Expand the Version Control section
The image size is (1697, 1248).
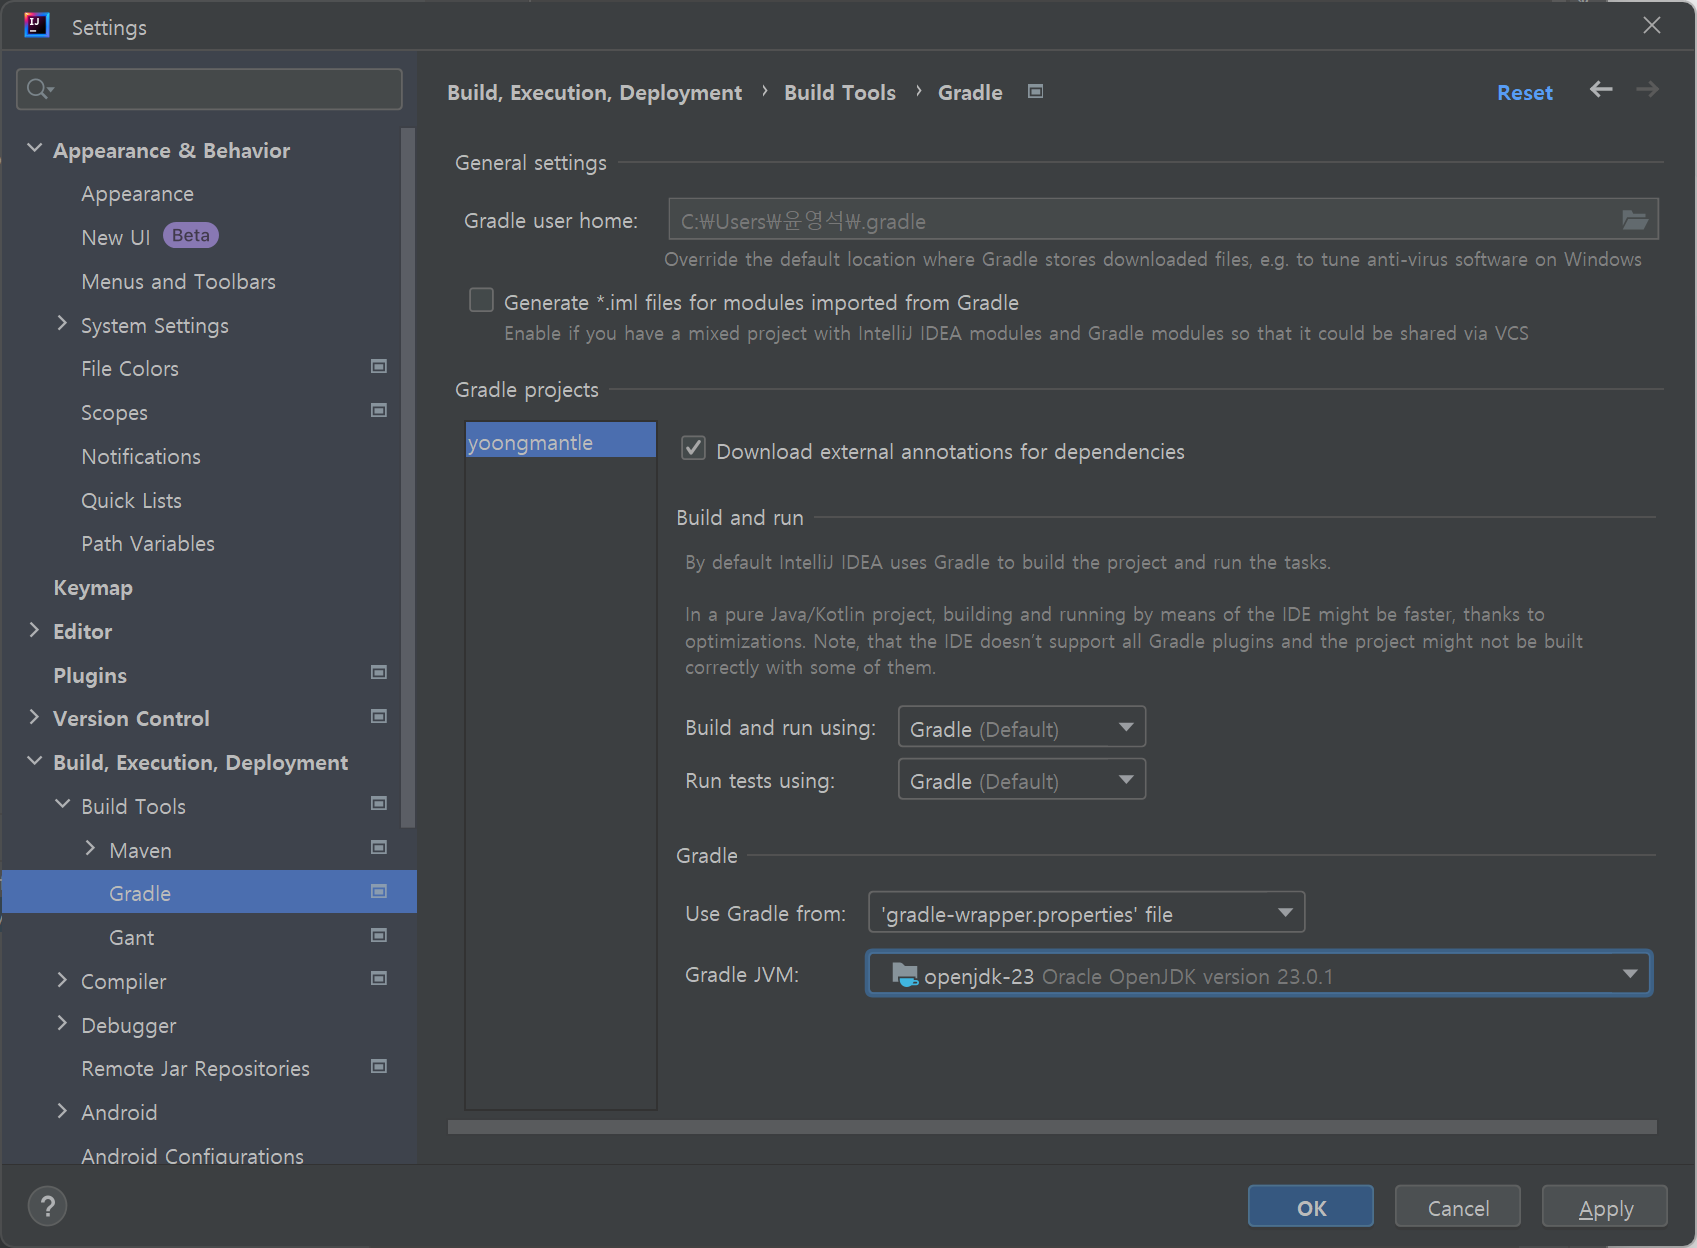coord(35,717)
